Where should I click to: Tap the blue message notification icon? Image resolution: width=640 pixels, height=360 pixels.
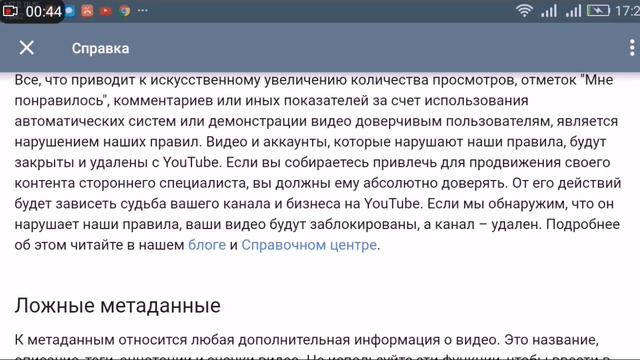pos(70,11)
